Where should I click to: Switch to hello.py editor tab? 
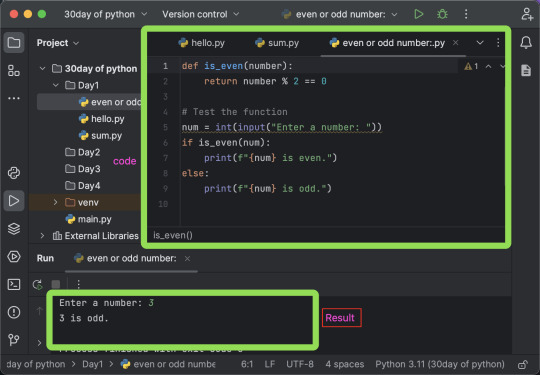click(x=201, y=43)
